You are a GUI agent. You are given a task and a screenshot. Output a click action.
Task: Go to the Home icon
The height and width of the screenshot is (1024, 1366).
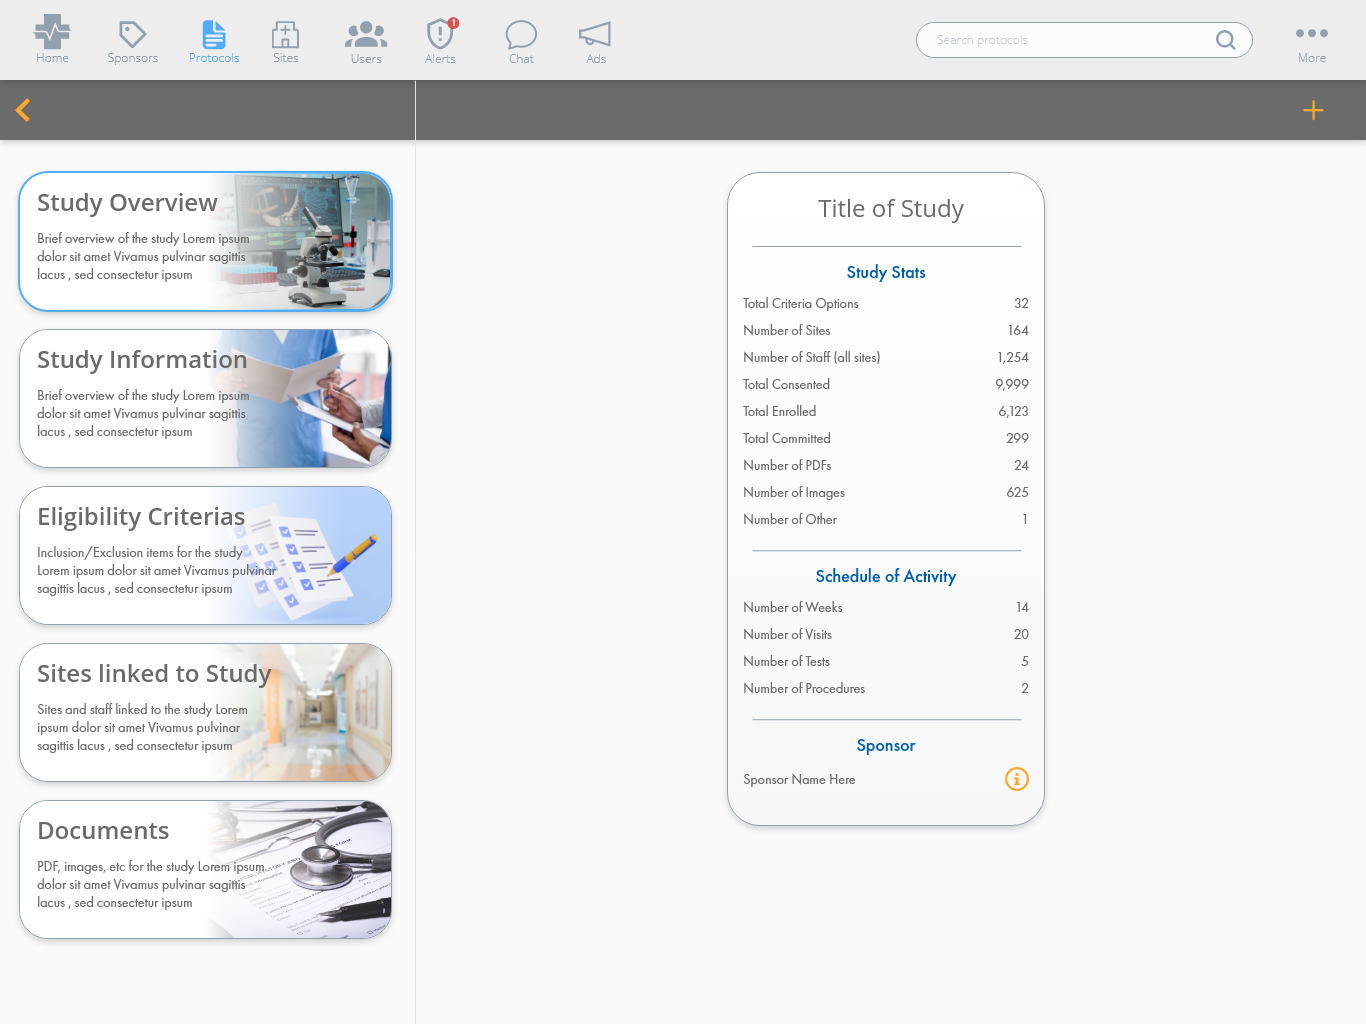pos(52,34)
